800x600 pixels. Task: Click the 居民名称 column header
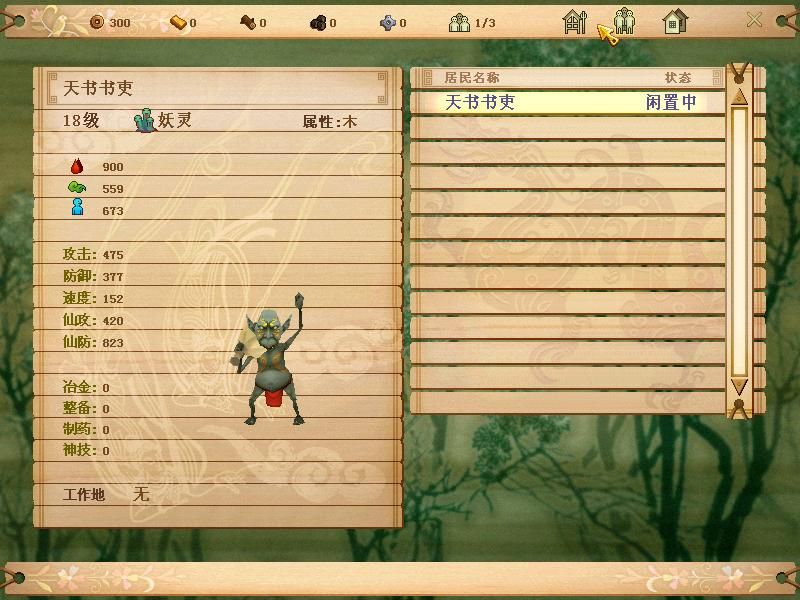(471, 78)
